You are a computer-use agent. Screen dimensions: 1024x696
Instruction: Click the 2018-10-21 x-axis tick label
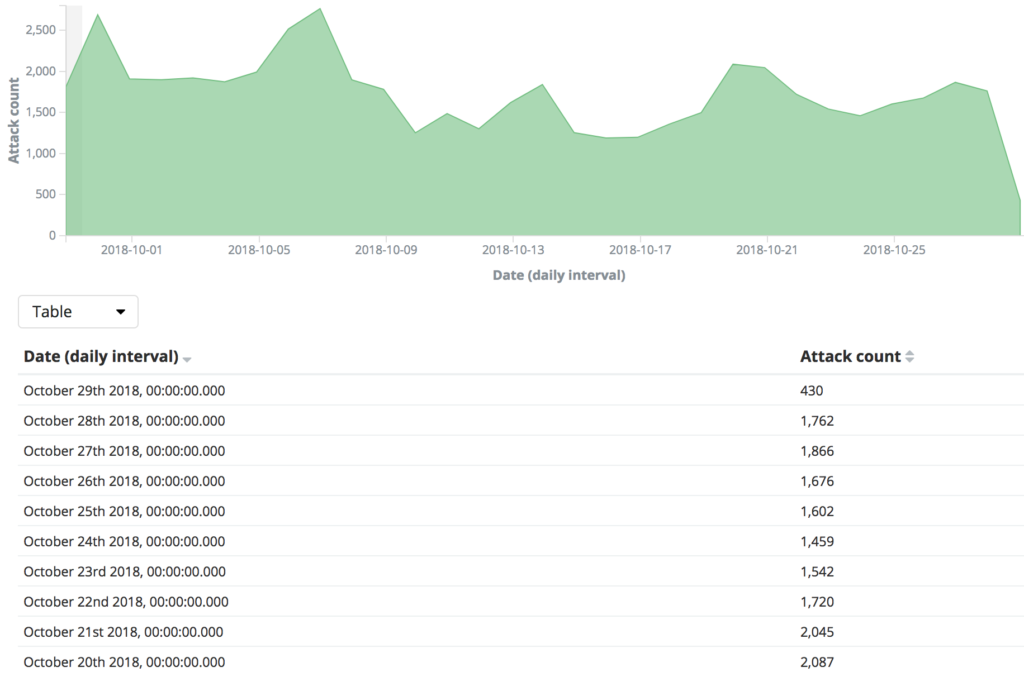(x=767, y=249)
